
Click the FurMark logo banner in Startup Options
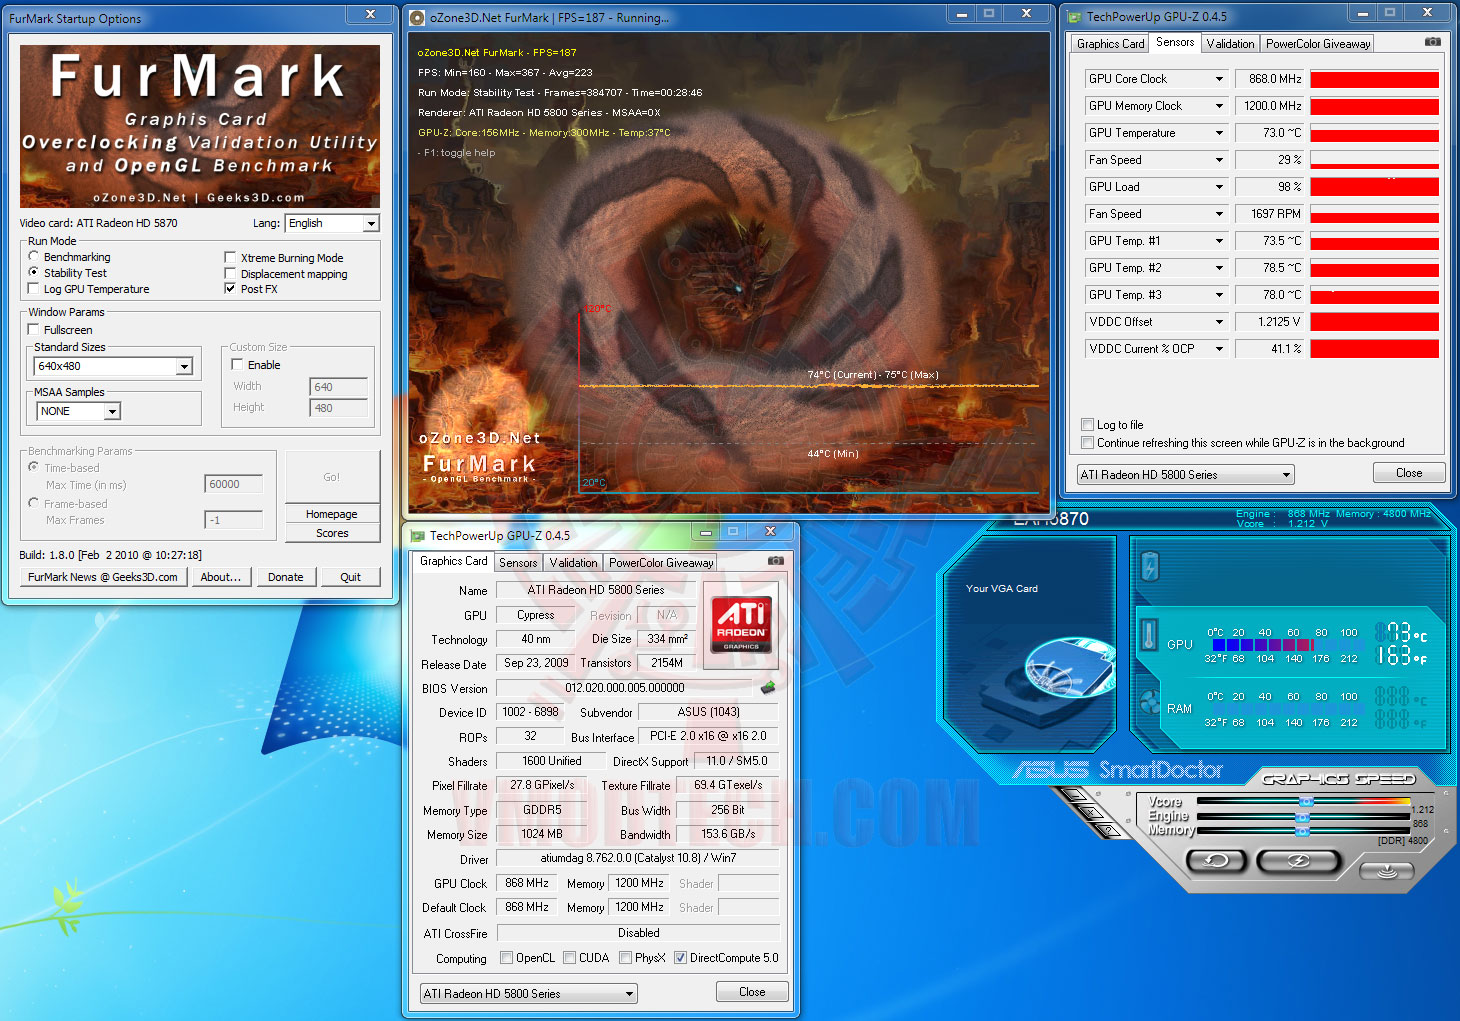(x=200, y=126)
